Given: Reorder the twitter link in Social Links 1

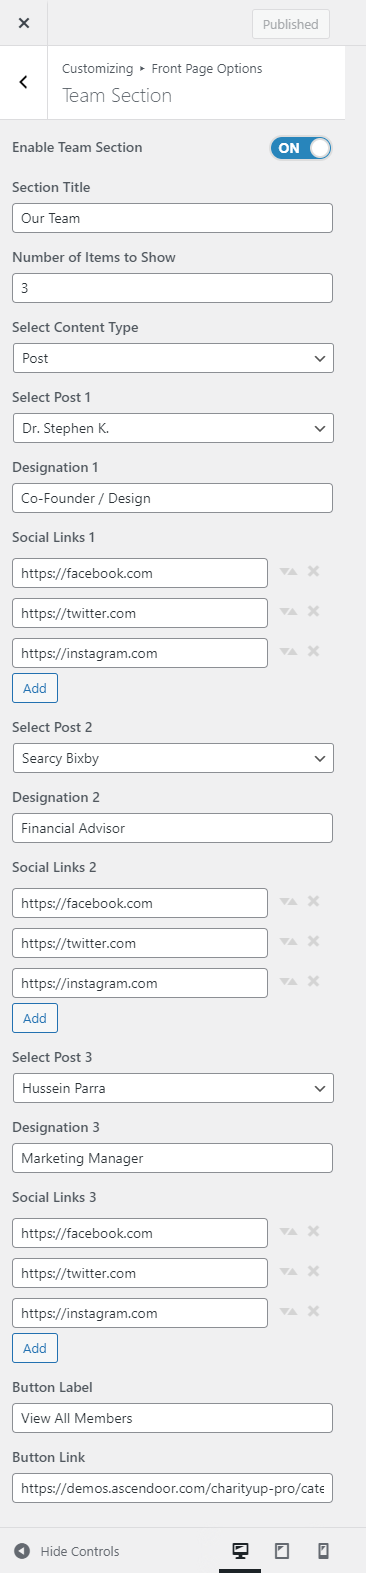Looking at the screenshot, I should click(x=289, y=612).
